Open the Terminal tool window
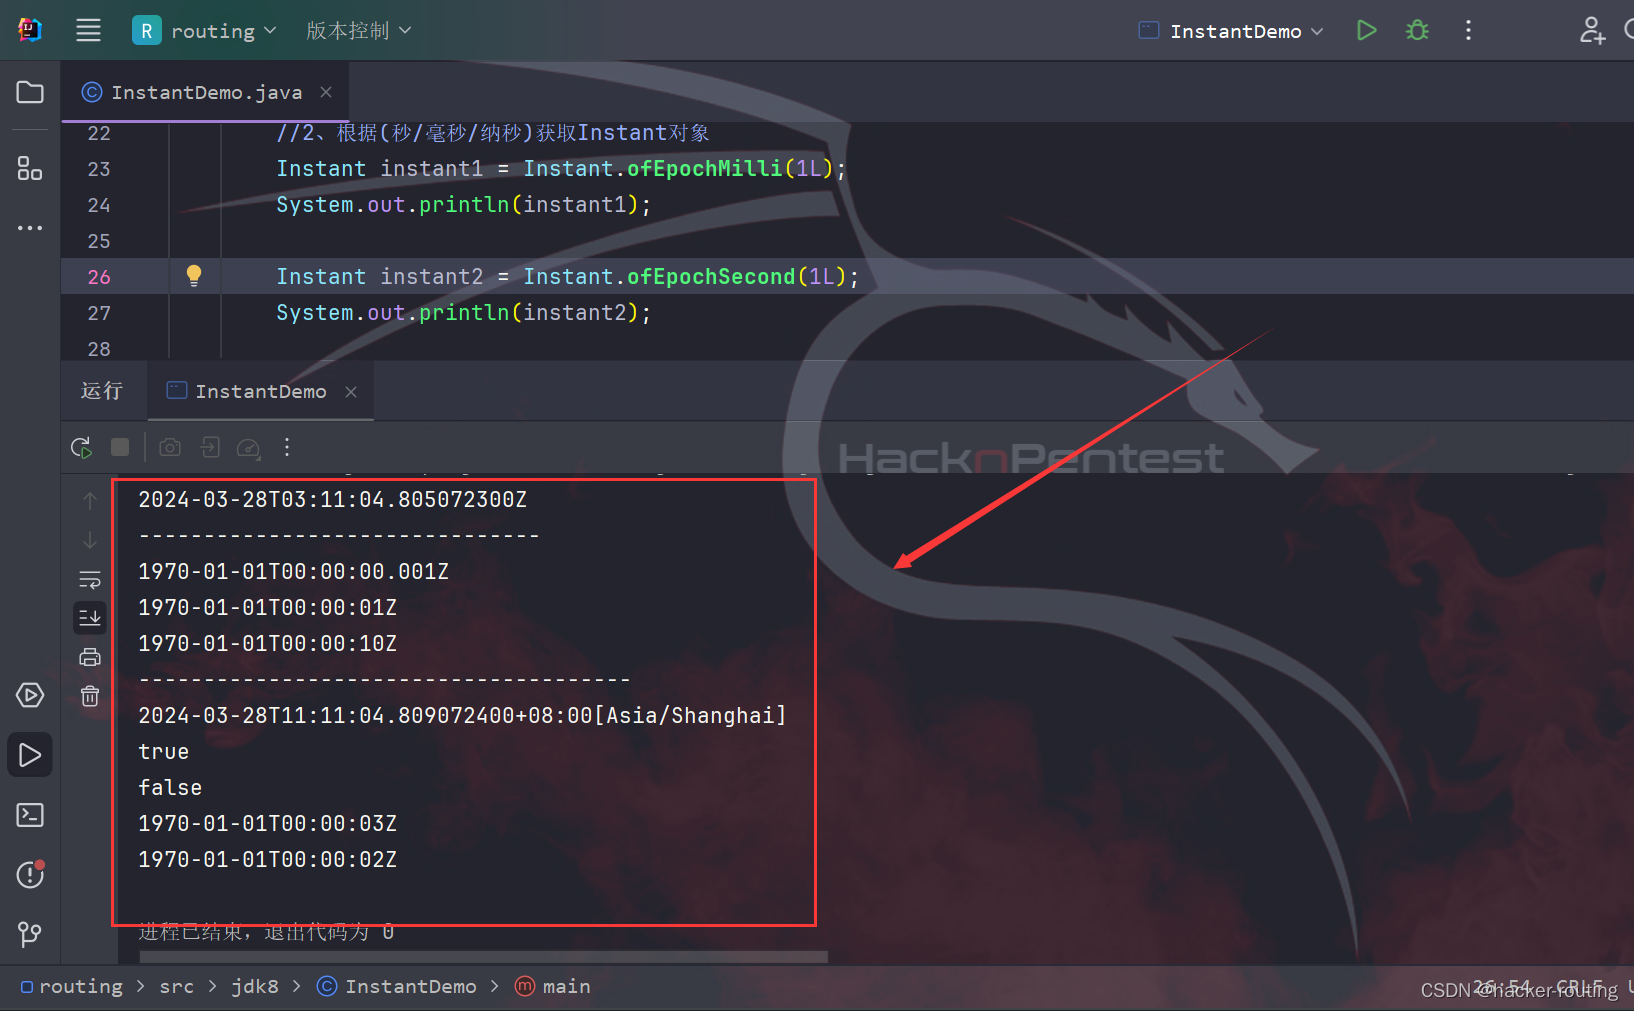The width and height of the screenshot is (1634, 1011). tap(29, 814)
